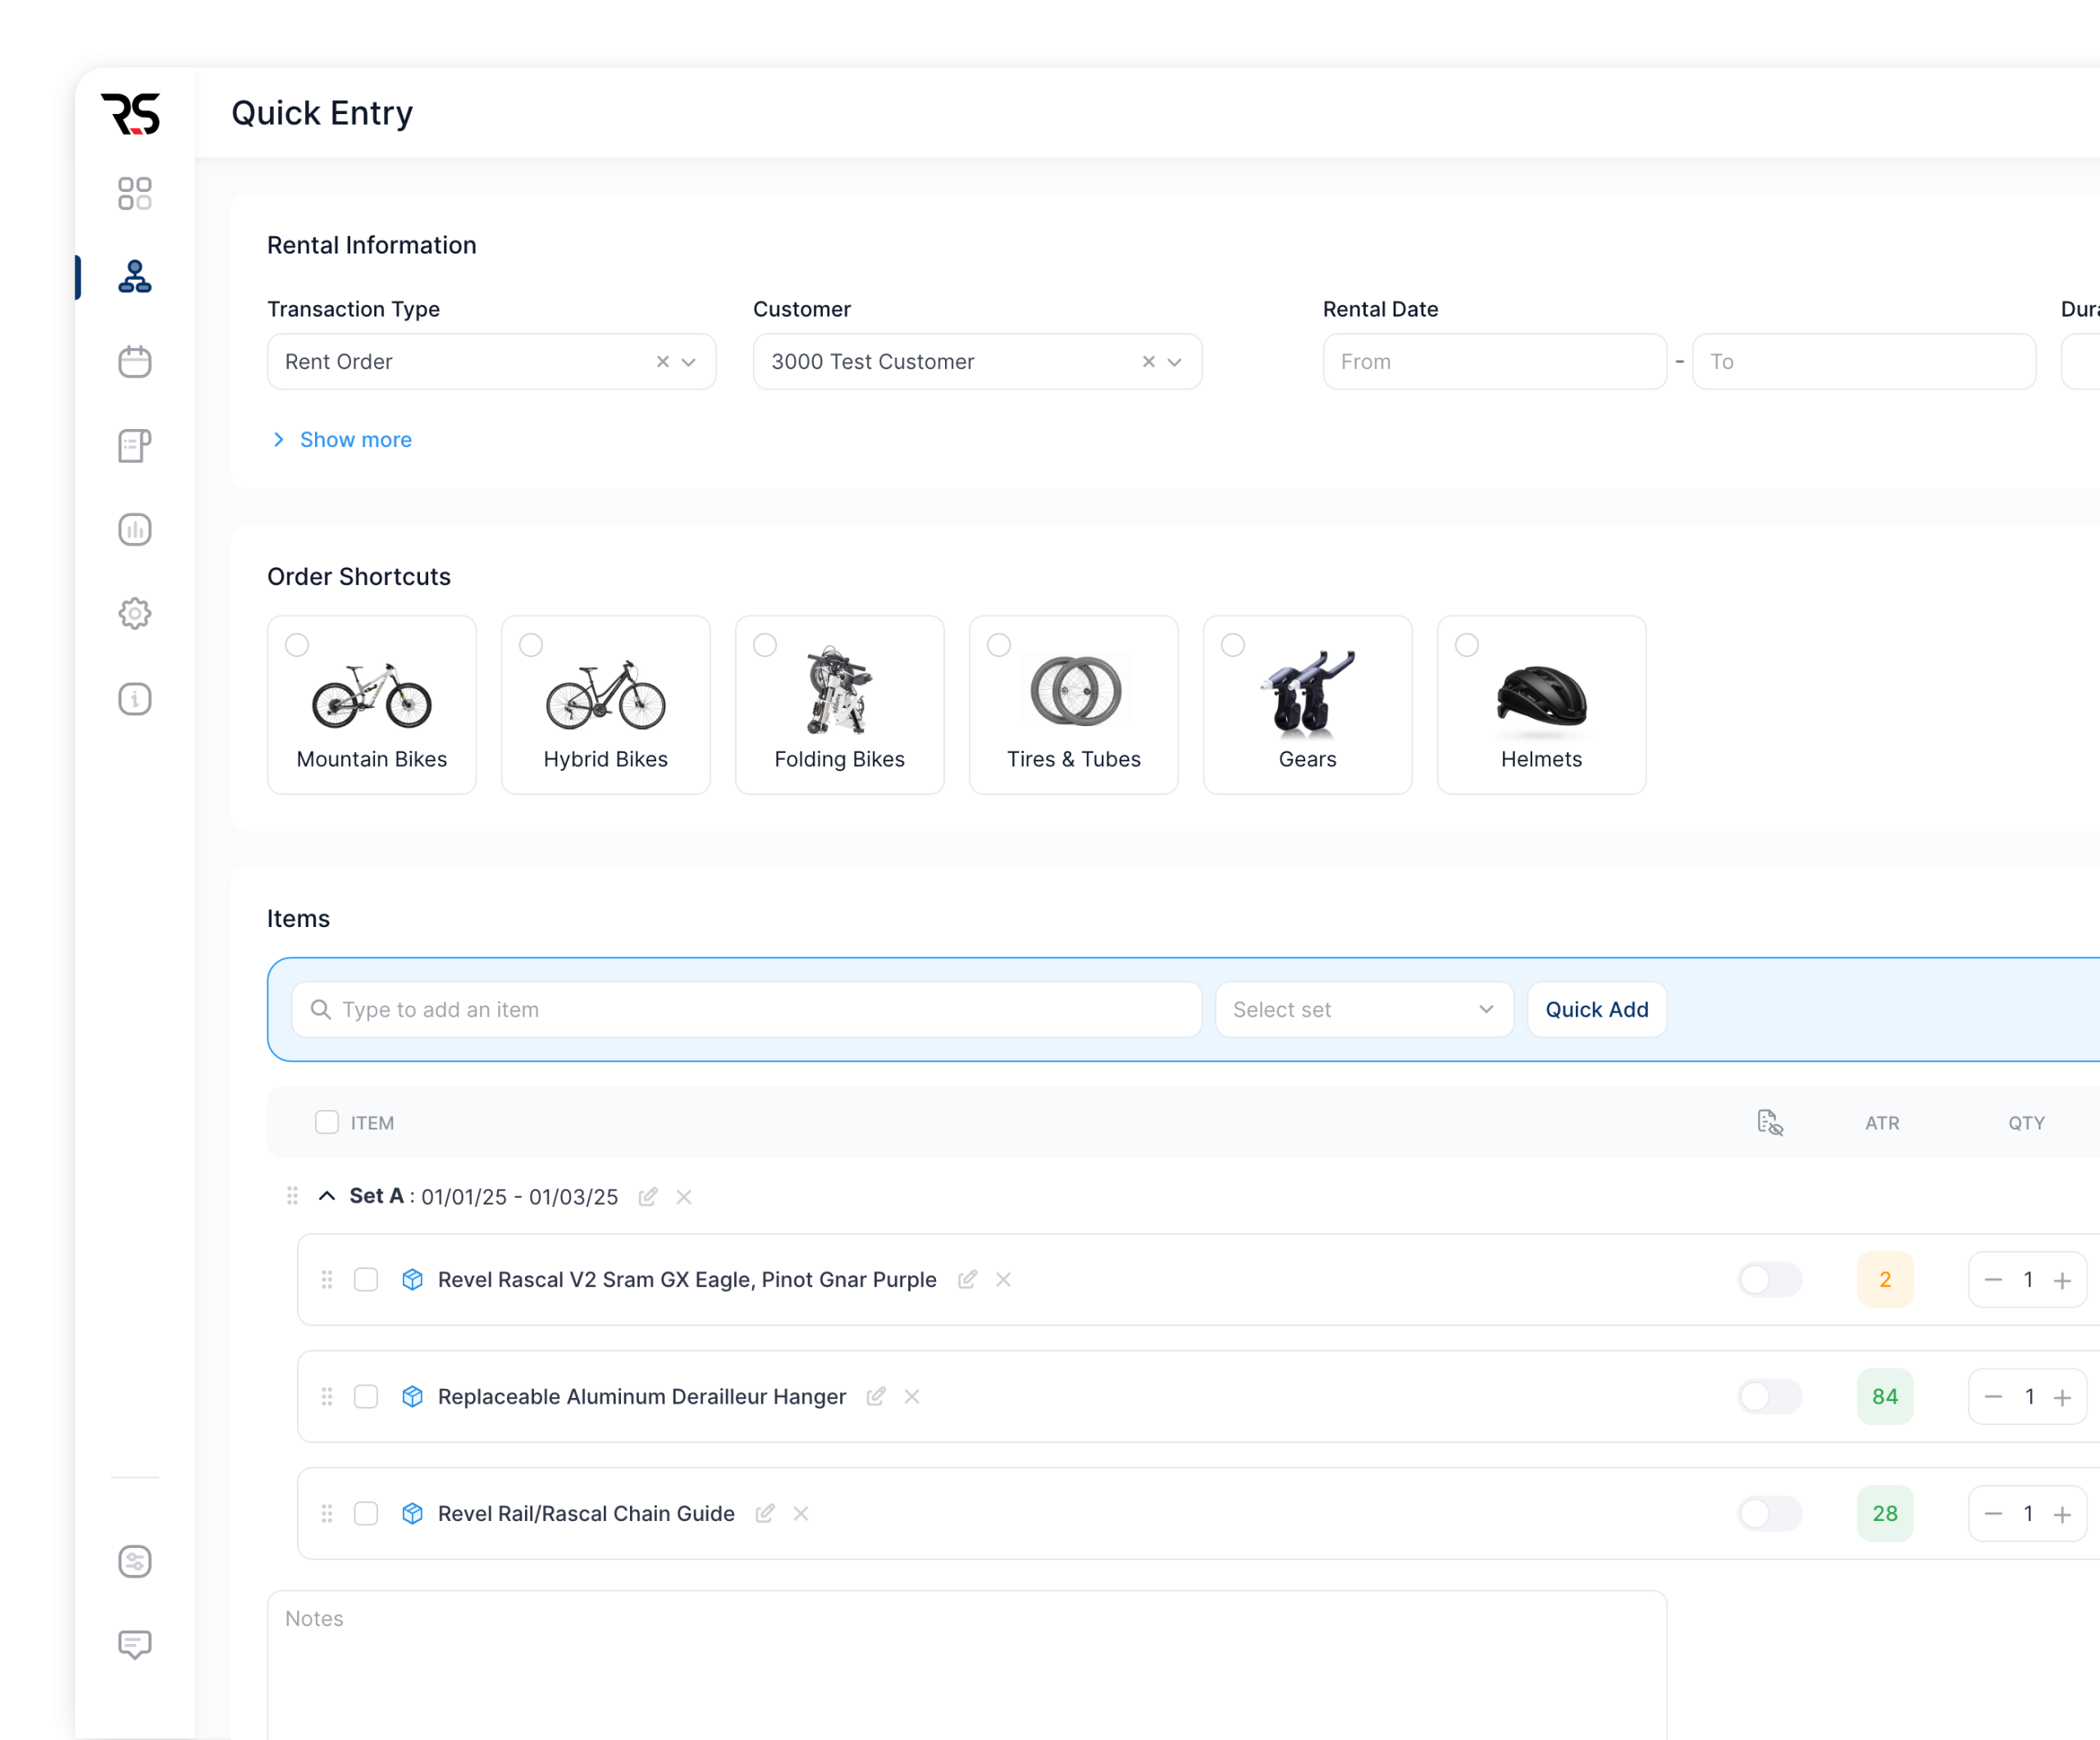Click the Rental Date From field

pos(1495,361)
